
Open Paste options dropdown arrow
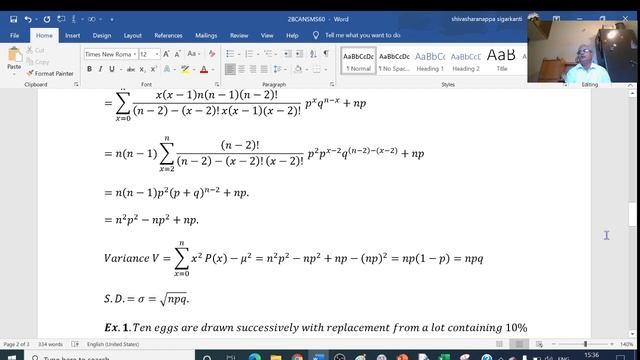pyautogui.click(x=14, y=75)
